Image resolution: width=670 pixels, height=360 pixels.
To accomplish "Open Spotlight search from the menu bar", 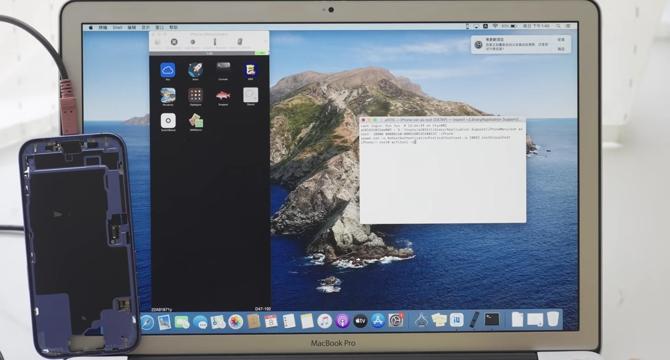I will tap(558, 26).
